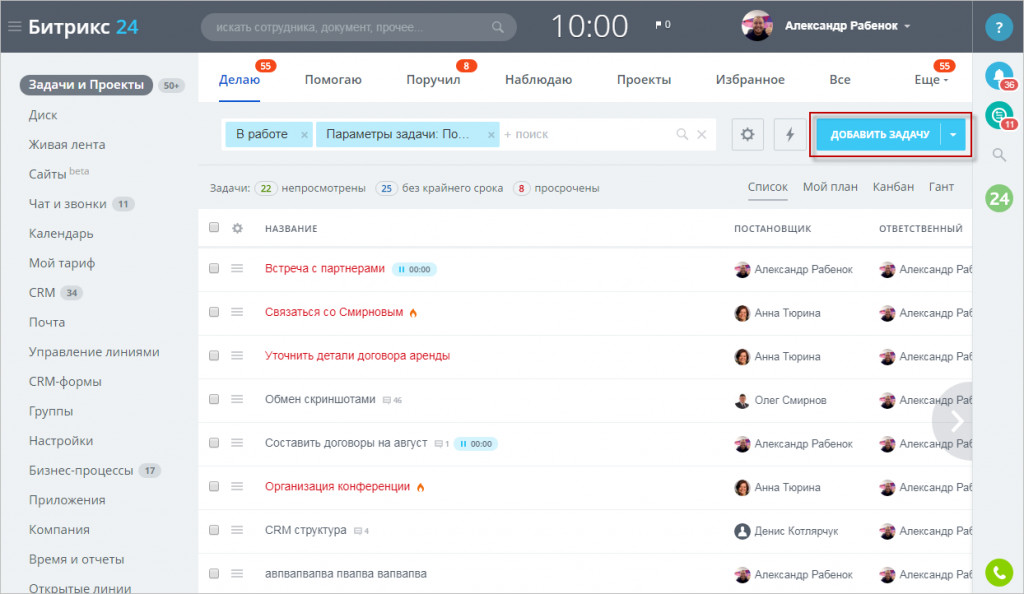Click the green 24 circle icon
Viewport: 1024px width, 594px height.
click(x=999, y=198)
